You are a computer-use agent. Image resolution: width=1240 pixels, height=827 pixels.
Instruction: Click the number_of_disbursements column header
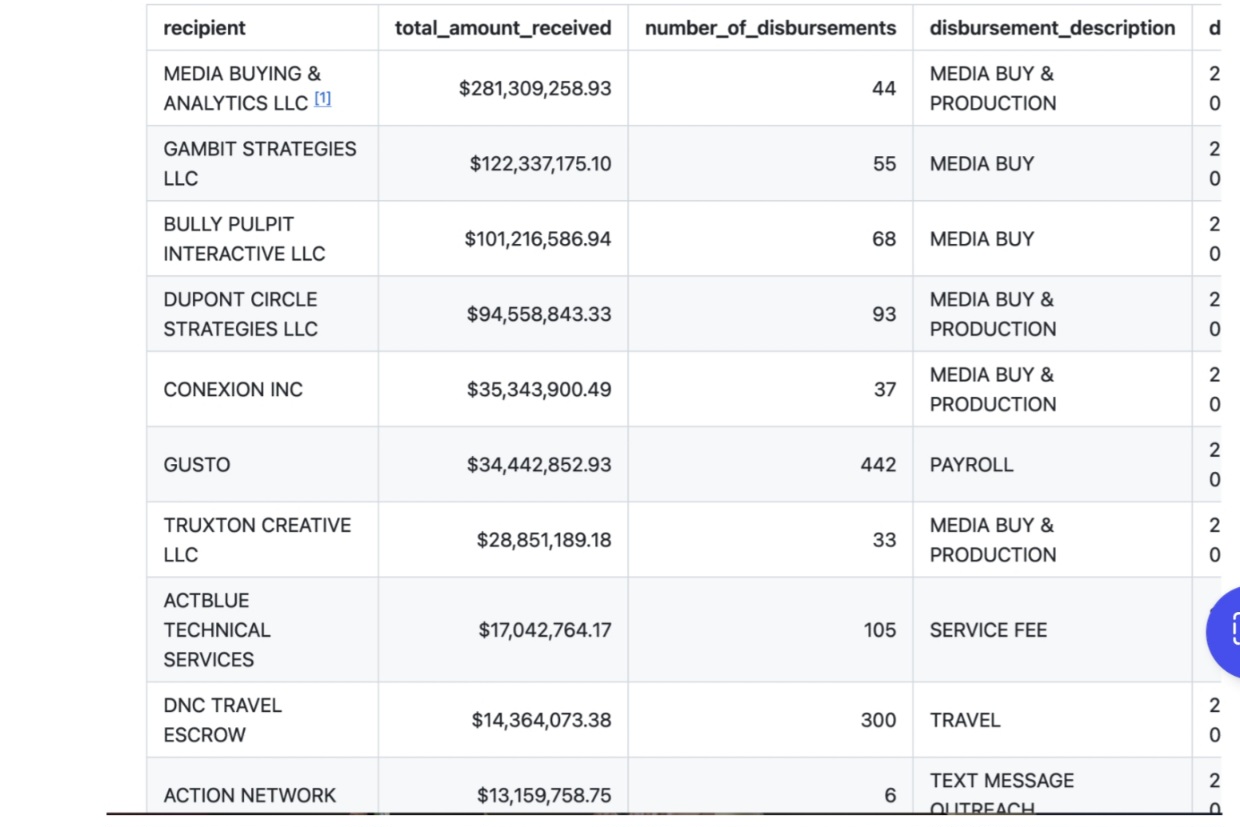[770, 28]
